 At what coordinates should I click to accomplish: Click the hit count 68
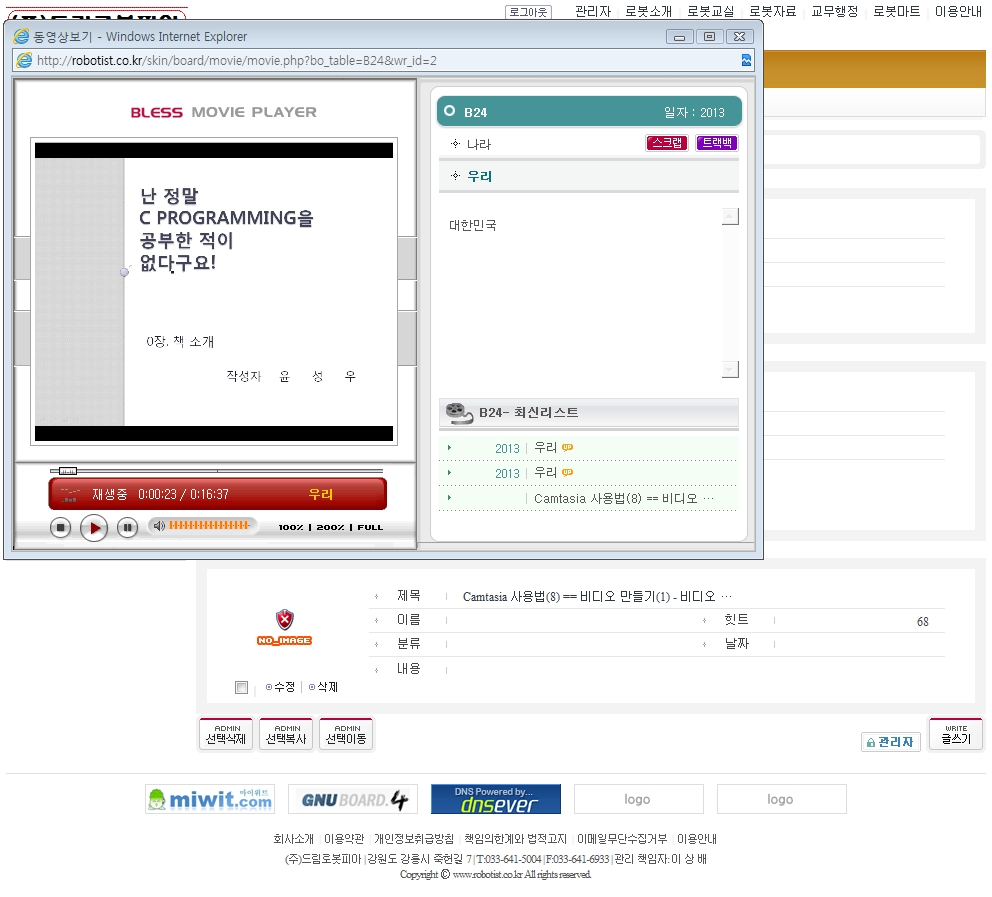tap(923, 621)
